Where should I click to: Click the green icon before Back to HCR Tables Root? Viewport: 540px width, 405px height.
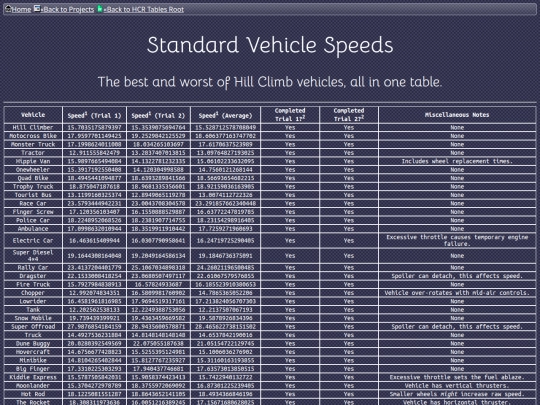(x=100, y=9)
